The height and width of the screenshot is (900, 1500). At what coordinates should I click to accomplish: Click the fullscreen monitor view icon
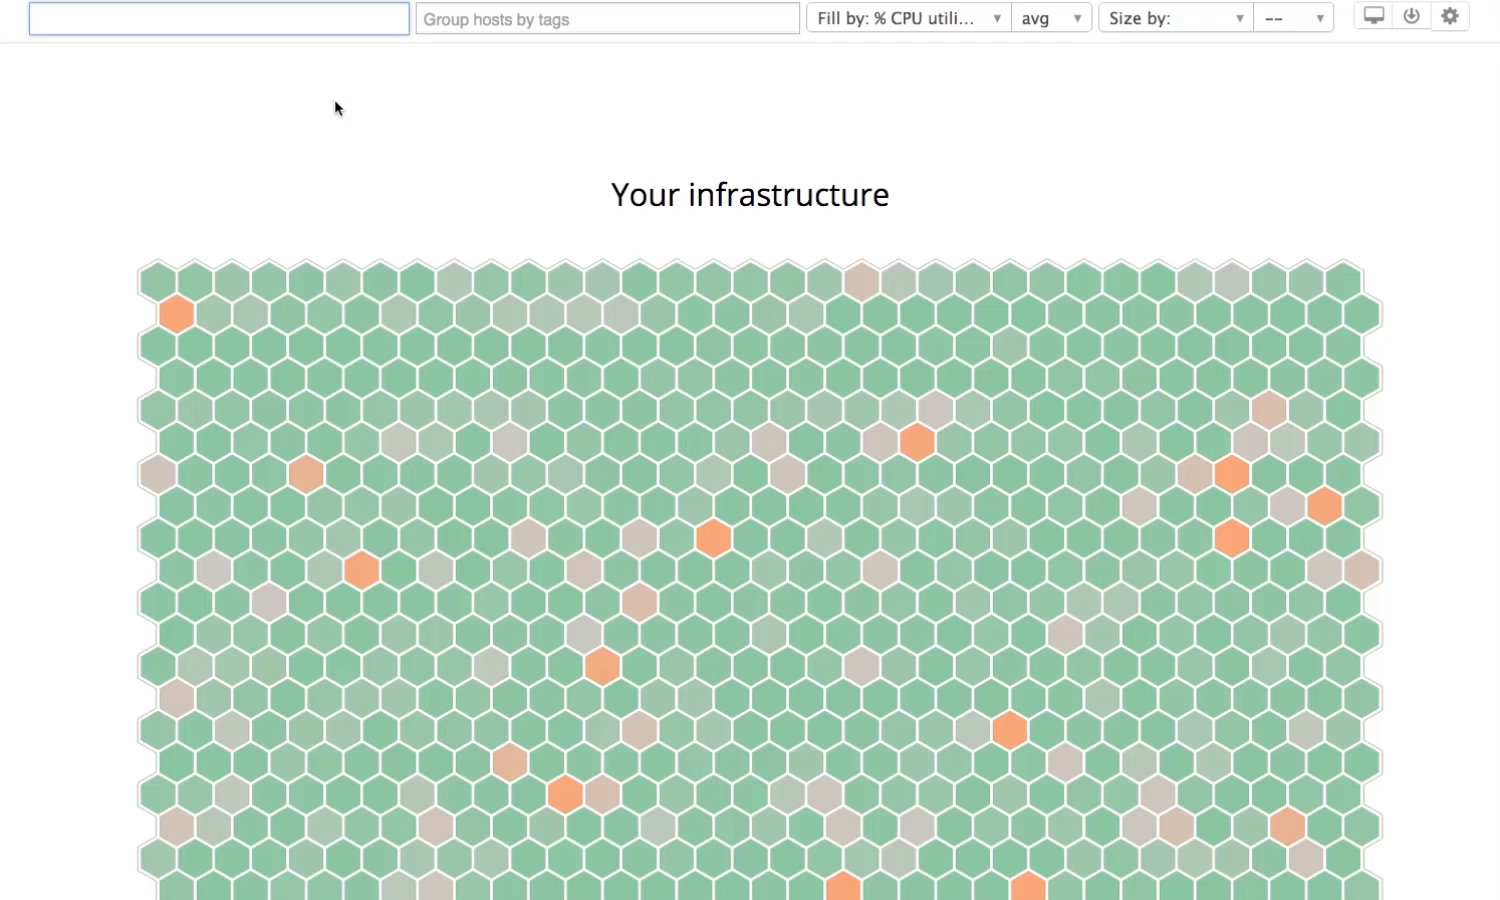[x=1373, y=16]
